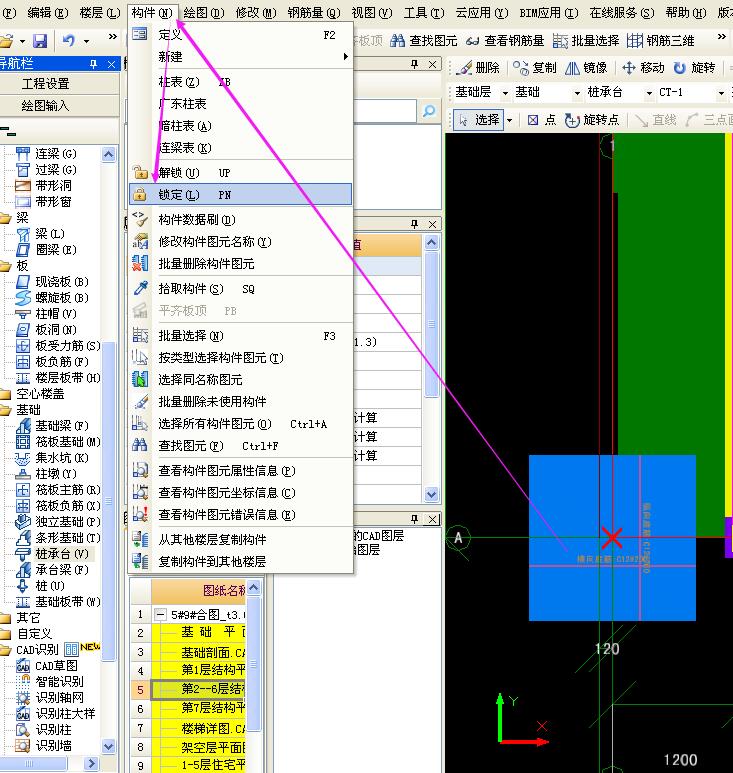This screenshot has width=733, height=773.
Task: Select the Point (点) drawing tool
Action: [542, 120]
